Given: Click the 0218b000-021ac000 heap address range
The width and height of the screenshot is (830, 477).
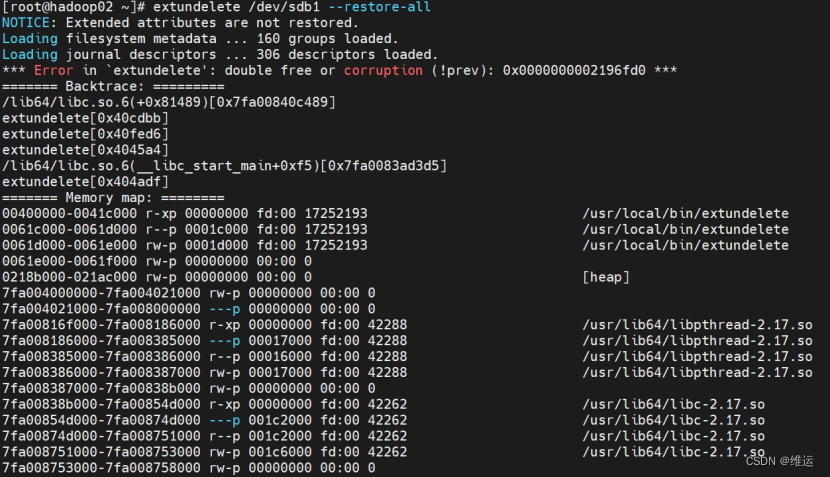Looking at the screenshot, I should pos(69,277).
